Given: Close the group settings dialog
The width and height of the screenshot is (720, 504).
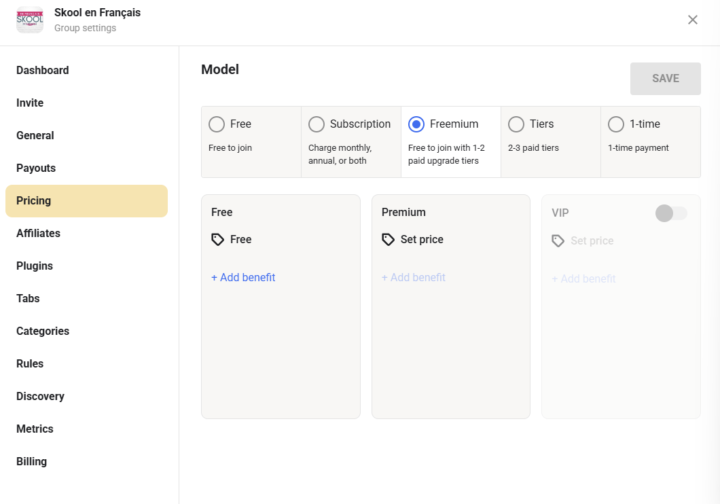Looking at the screenshot, I should [x=692, y=20].
